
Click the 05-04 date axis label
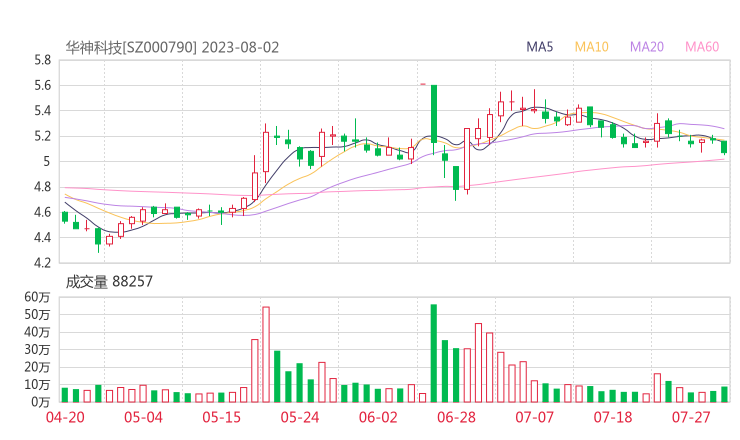point(143,417)
